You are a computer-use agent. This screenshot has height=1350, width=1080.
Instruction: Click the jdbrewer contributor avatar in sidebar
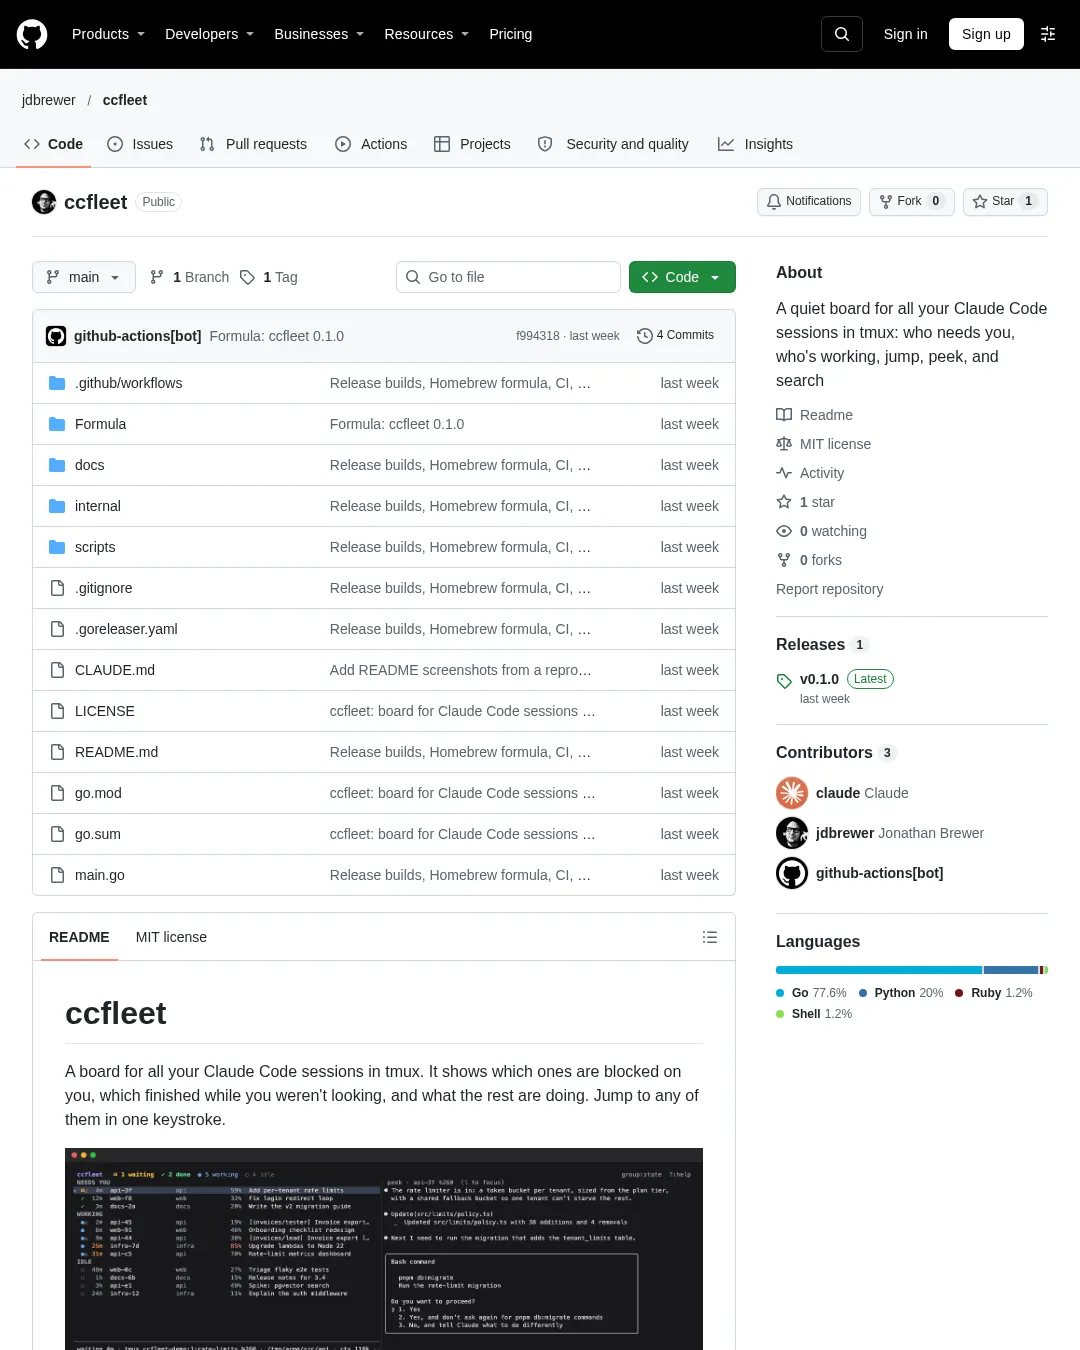(x=792, y=833)
